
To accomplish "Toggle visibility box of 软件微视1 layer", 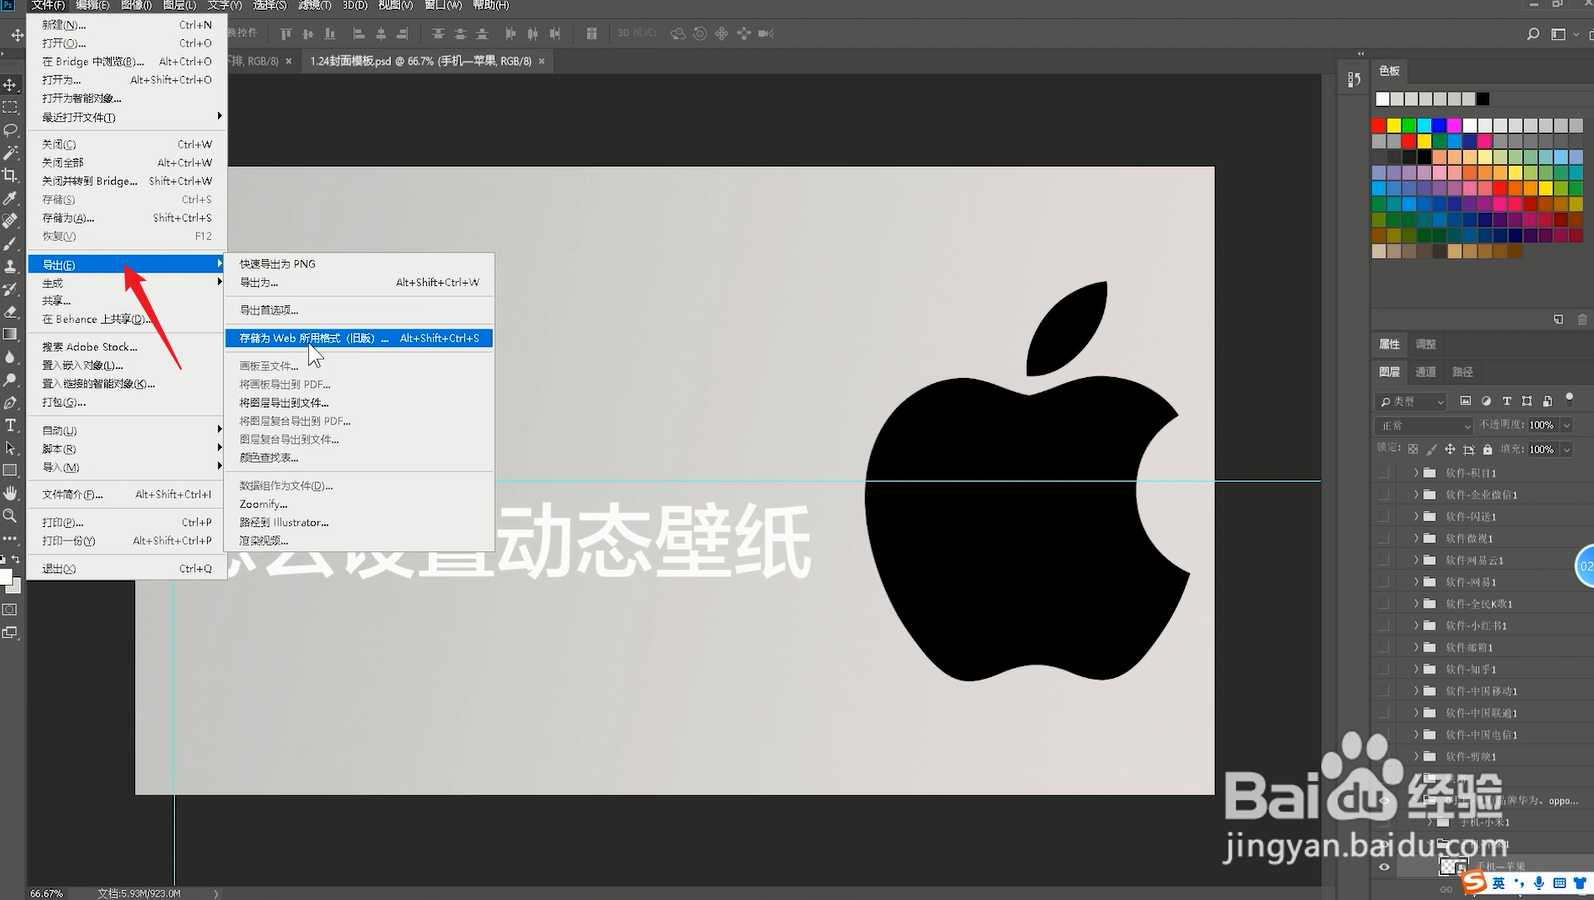I will (x=1384, y=538).
